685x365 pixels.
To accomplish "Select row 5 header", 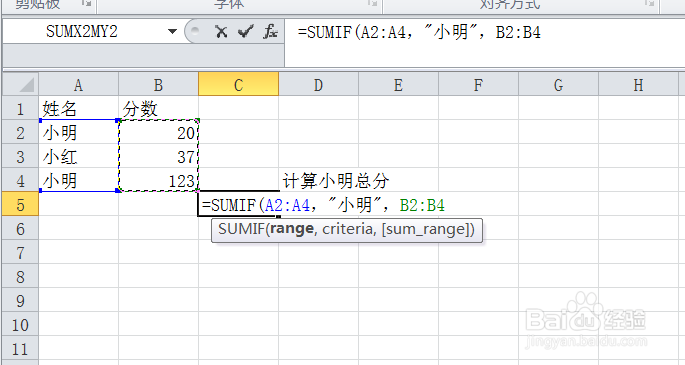I will pos(21,204).
